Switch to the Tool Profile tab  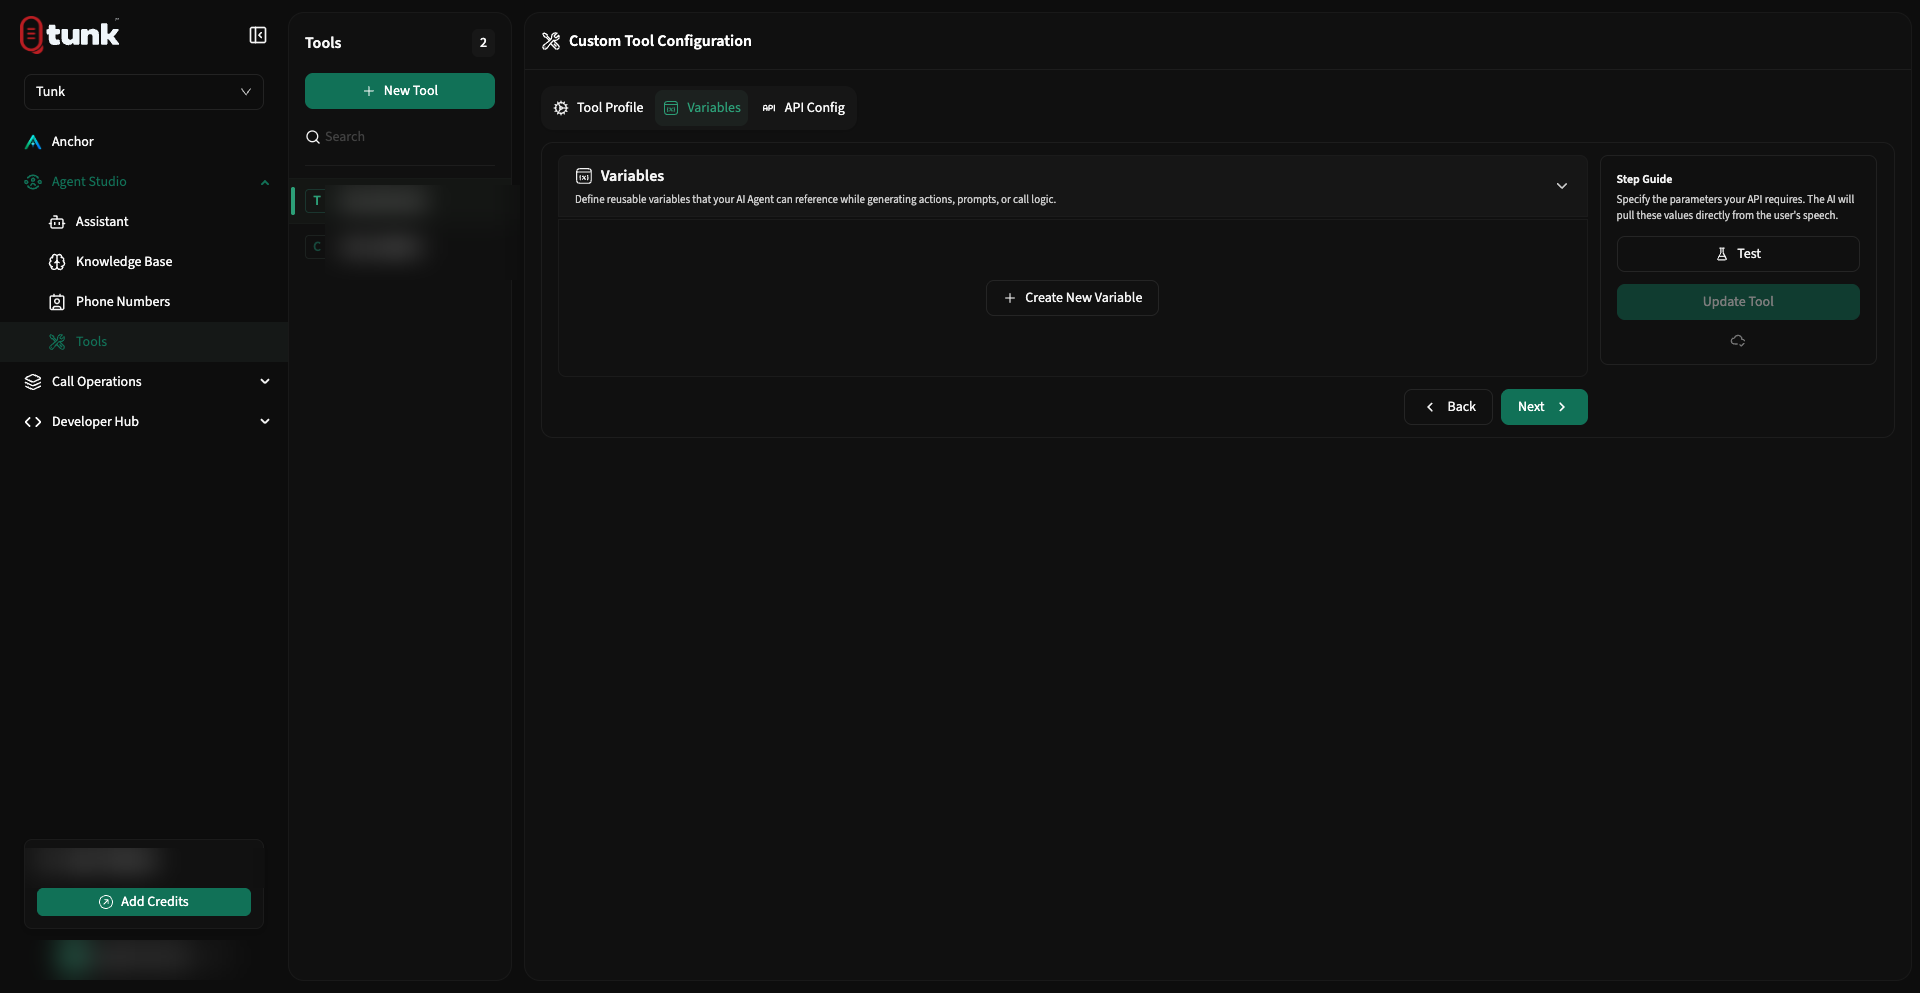point(599,108)
